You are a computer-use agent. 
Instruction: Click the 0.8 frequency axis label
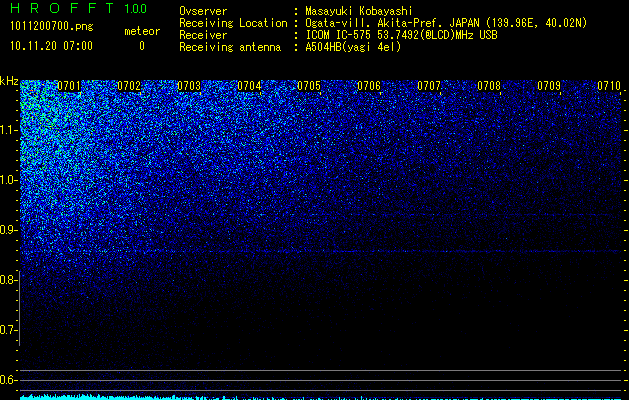(8, 280)
